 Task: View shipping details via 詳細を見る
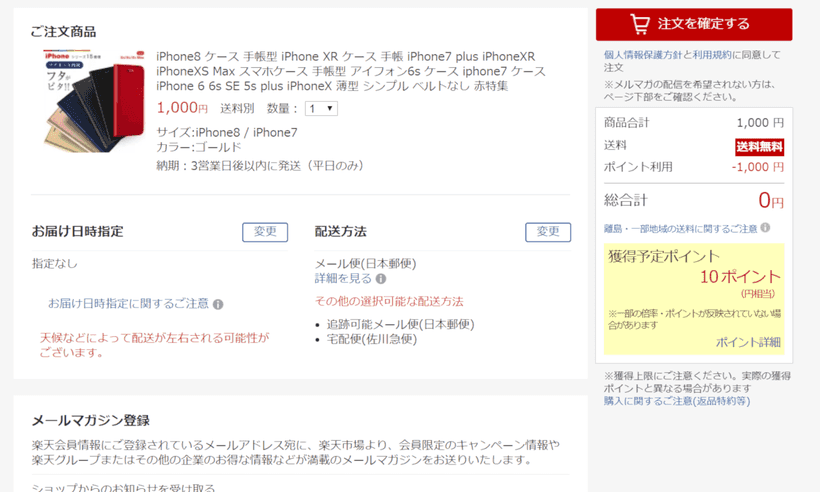(343, 279)
